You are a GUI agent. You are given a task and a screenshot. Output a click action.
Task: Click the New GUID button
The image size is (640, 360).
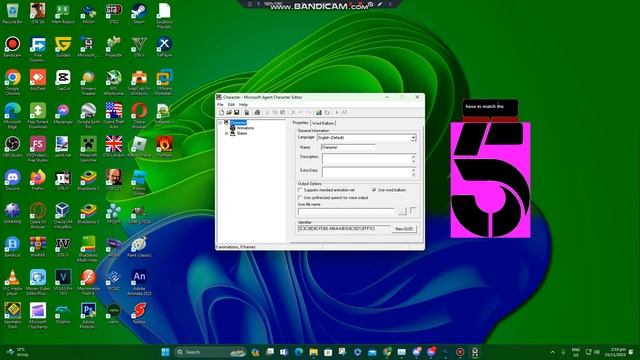point(404,229)
